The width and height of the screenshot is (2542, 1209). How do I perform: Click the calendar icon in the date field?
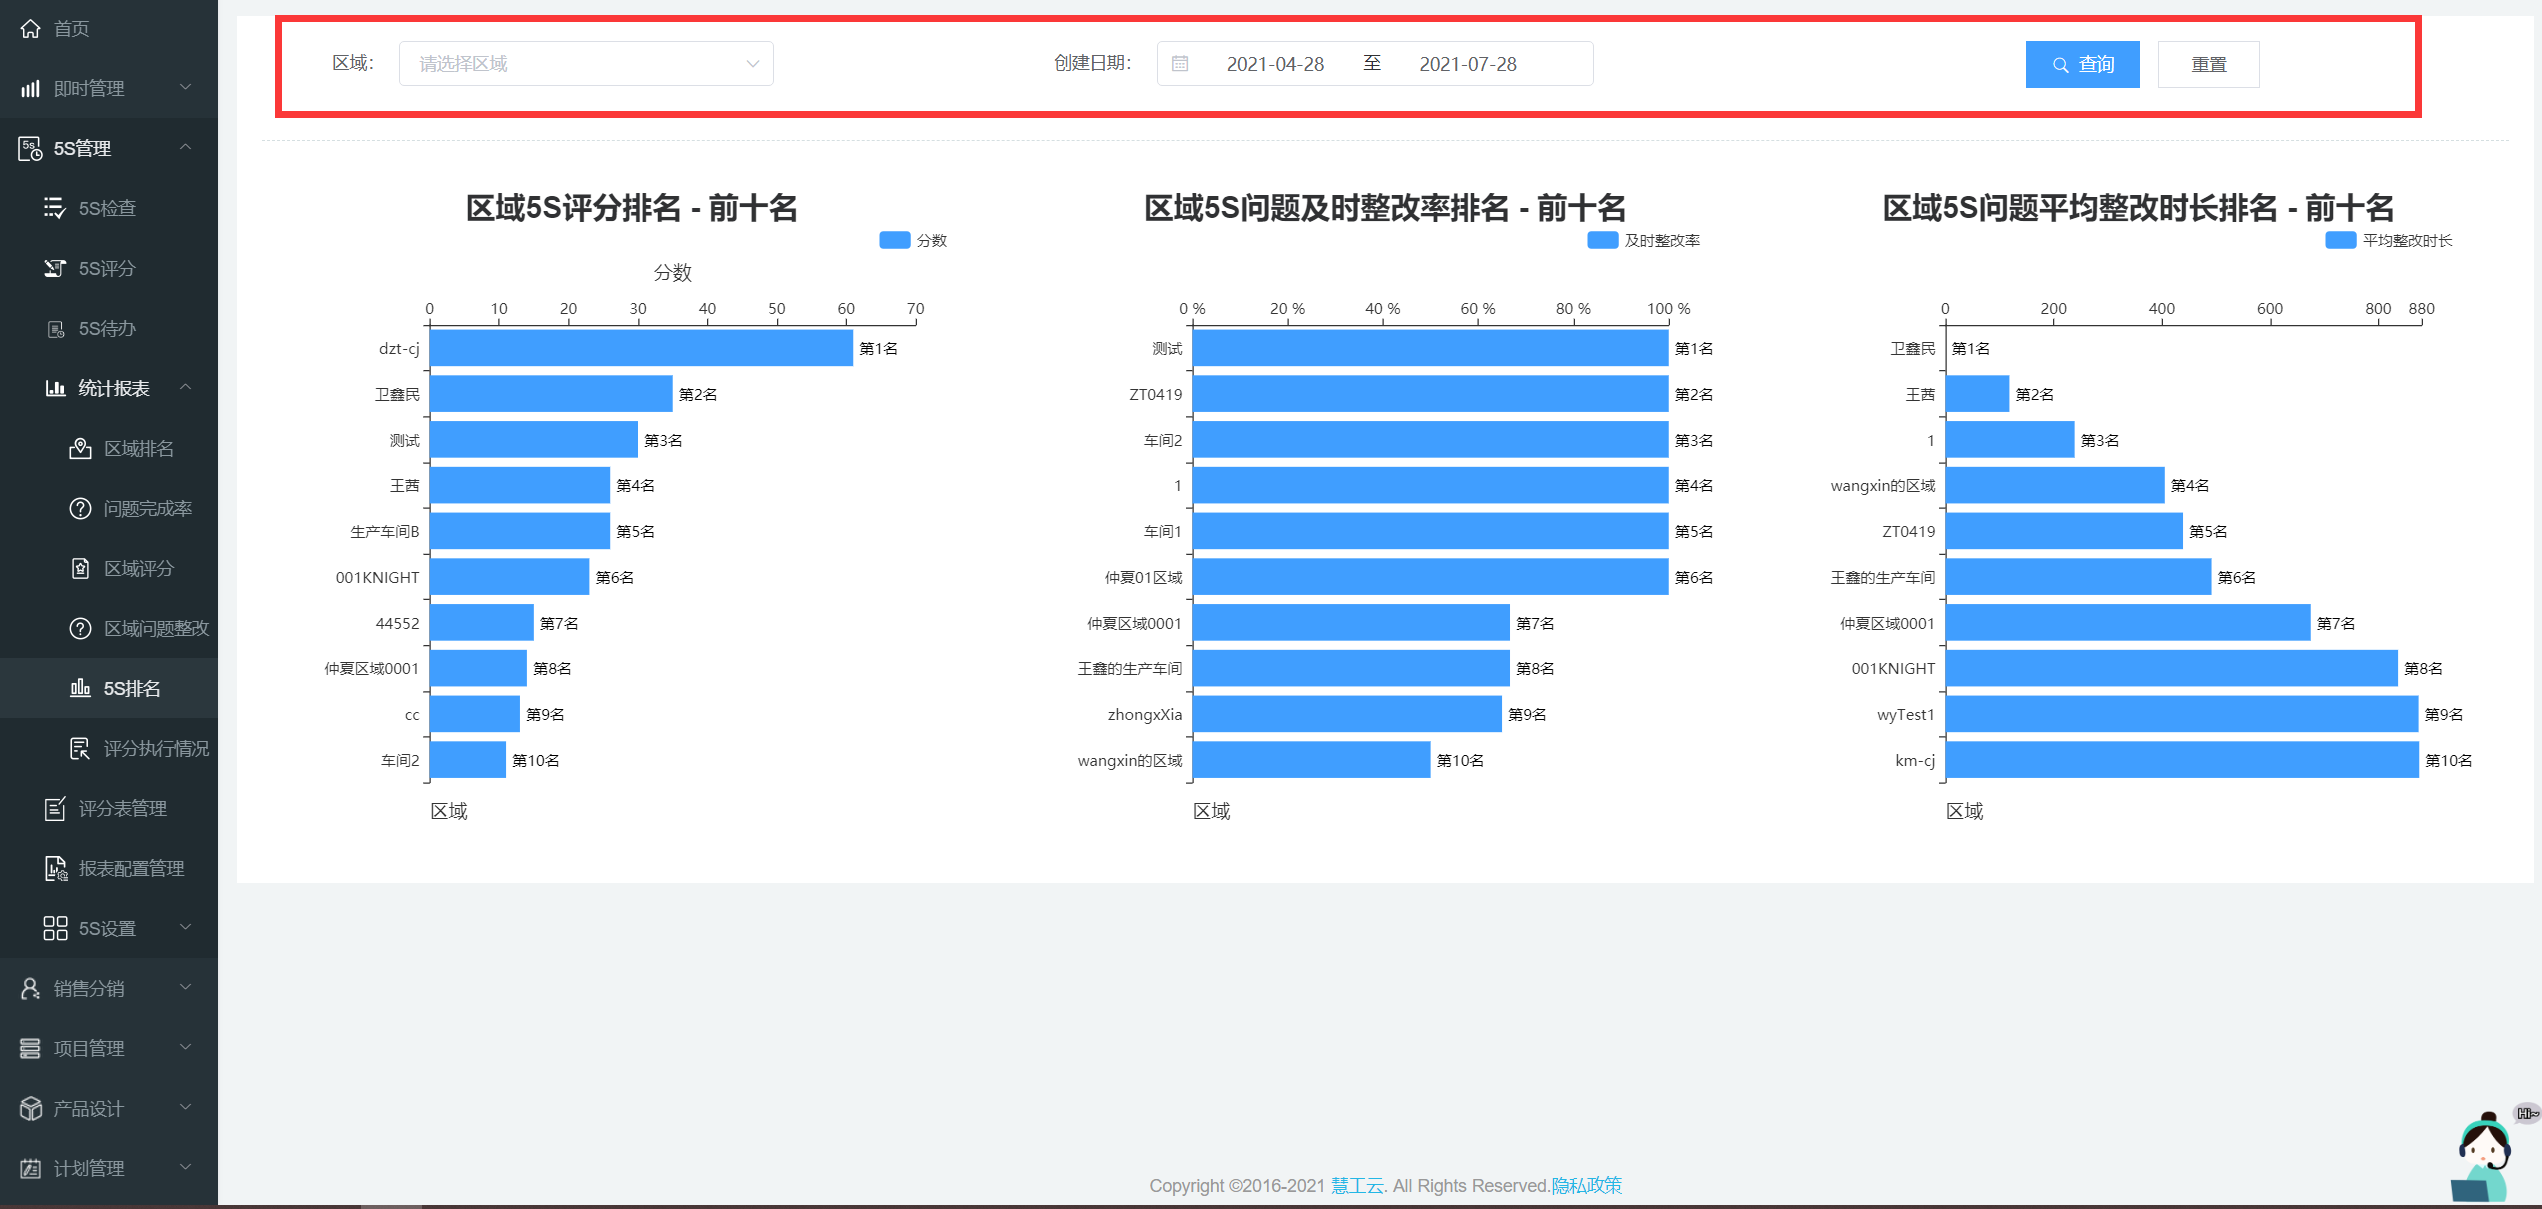1180,64
